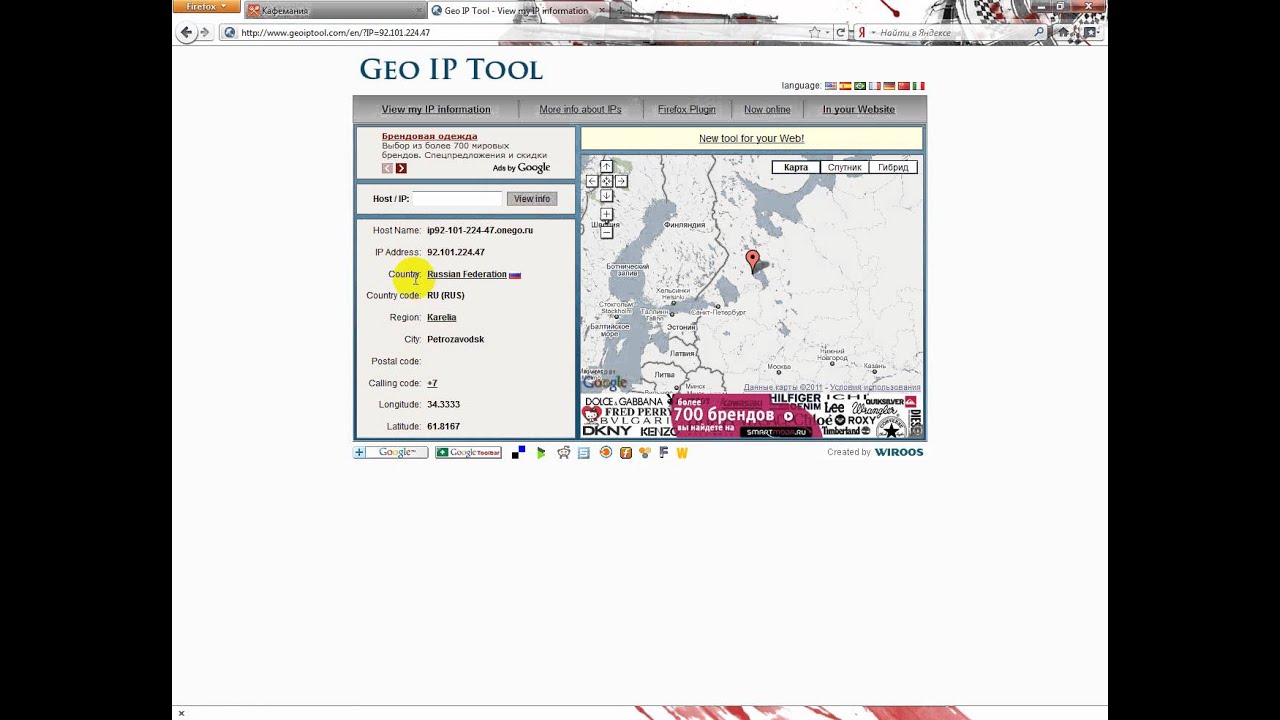Share page via the Reddit alien icon
Image resolution: width=1280 pixels, height=720 pixels.
pos(563,453)
